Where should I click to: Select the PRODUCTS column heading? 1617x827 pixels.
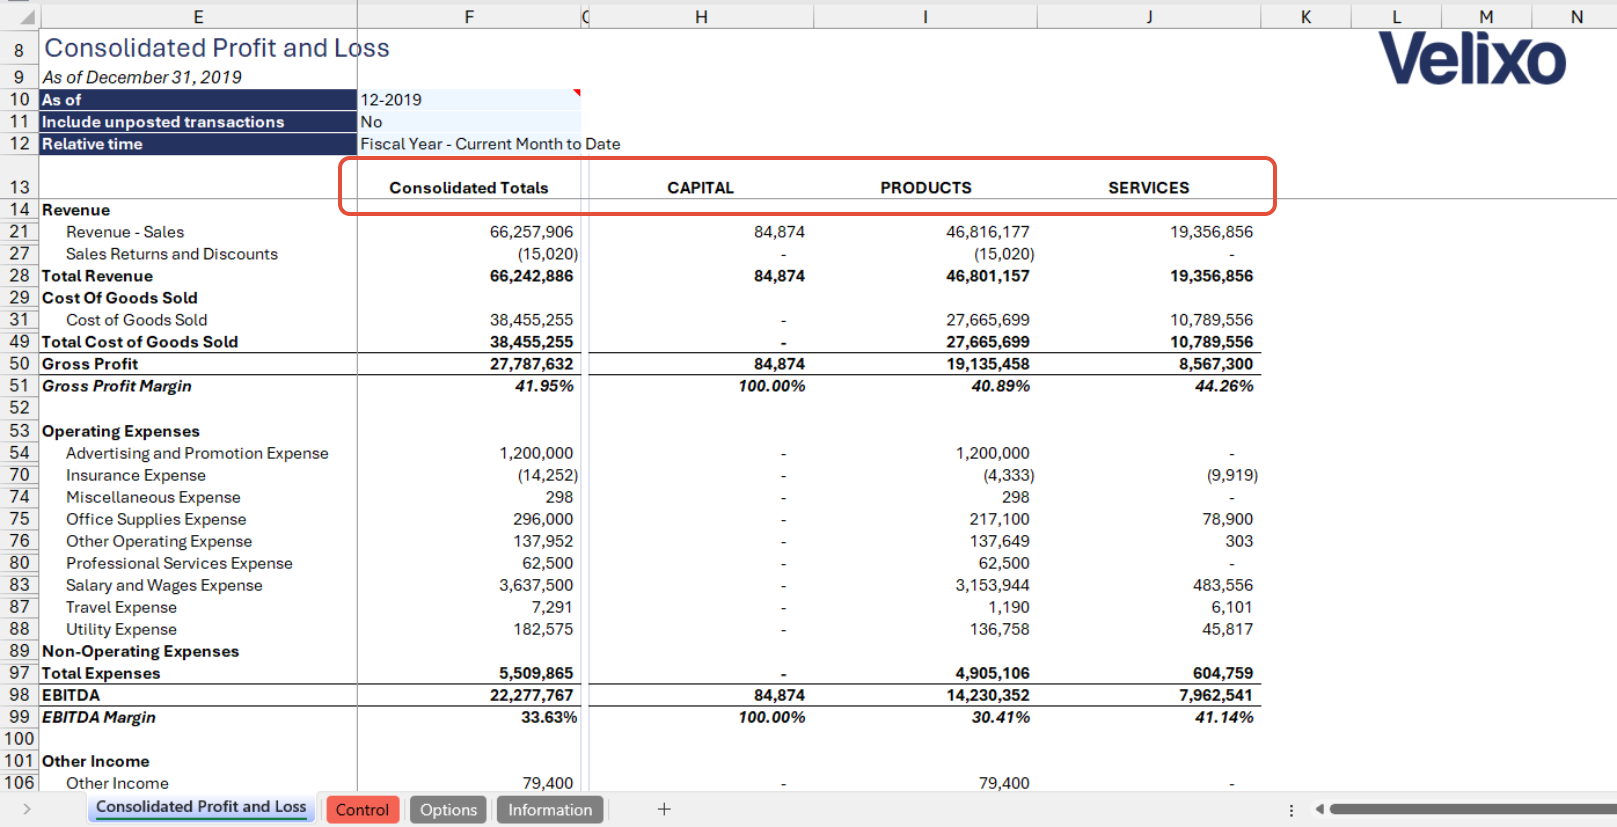[926, 188]
